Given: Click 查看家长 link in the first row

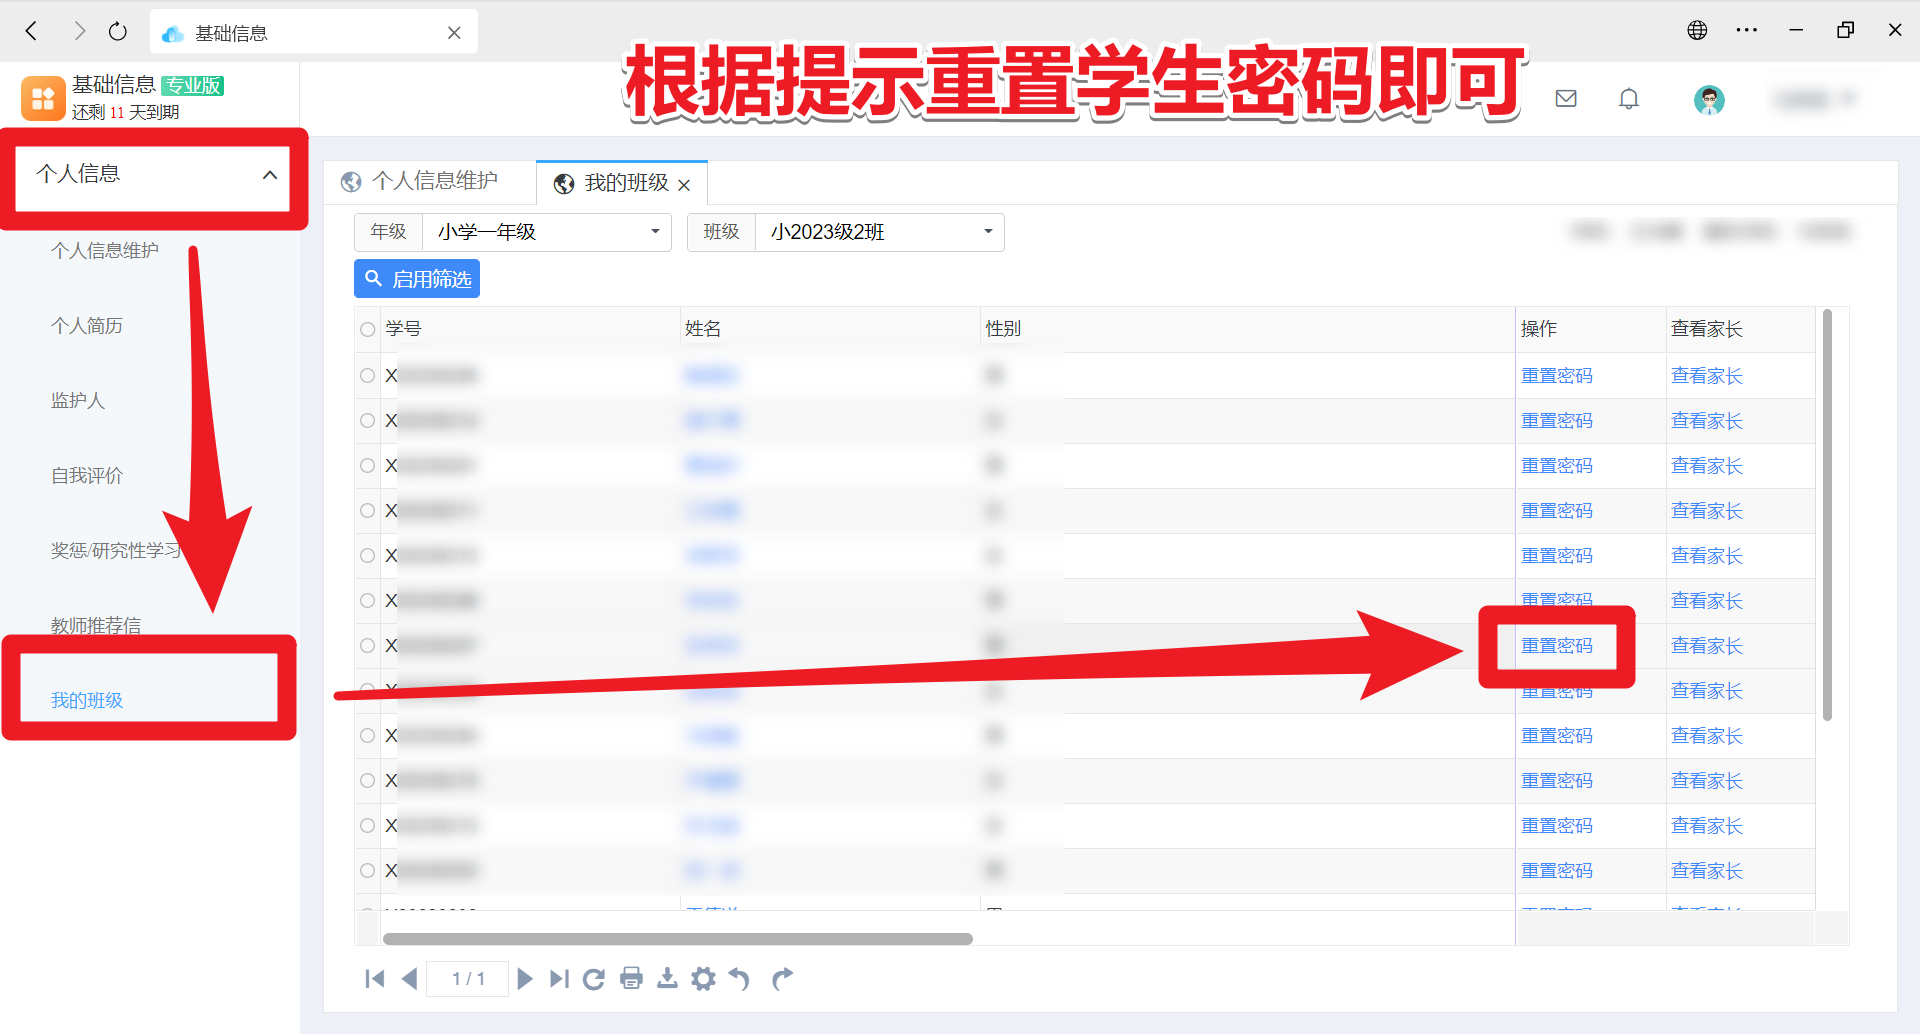Looking at the screenshot, I should tap(1706, 376).
